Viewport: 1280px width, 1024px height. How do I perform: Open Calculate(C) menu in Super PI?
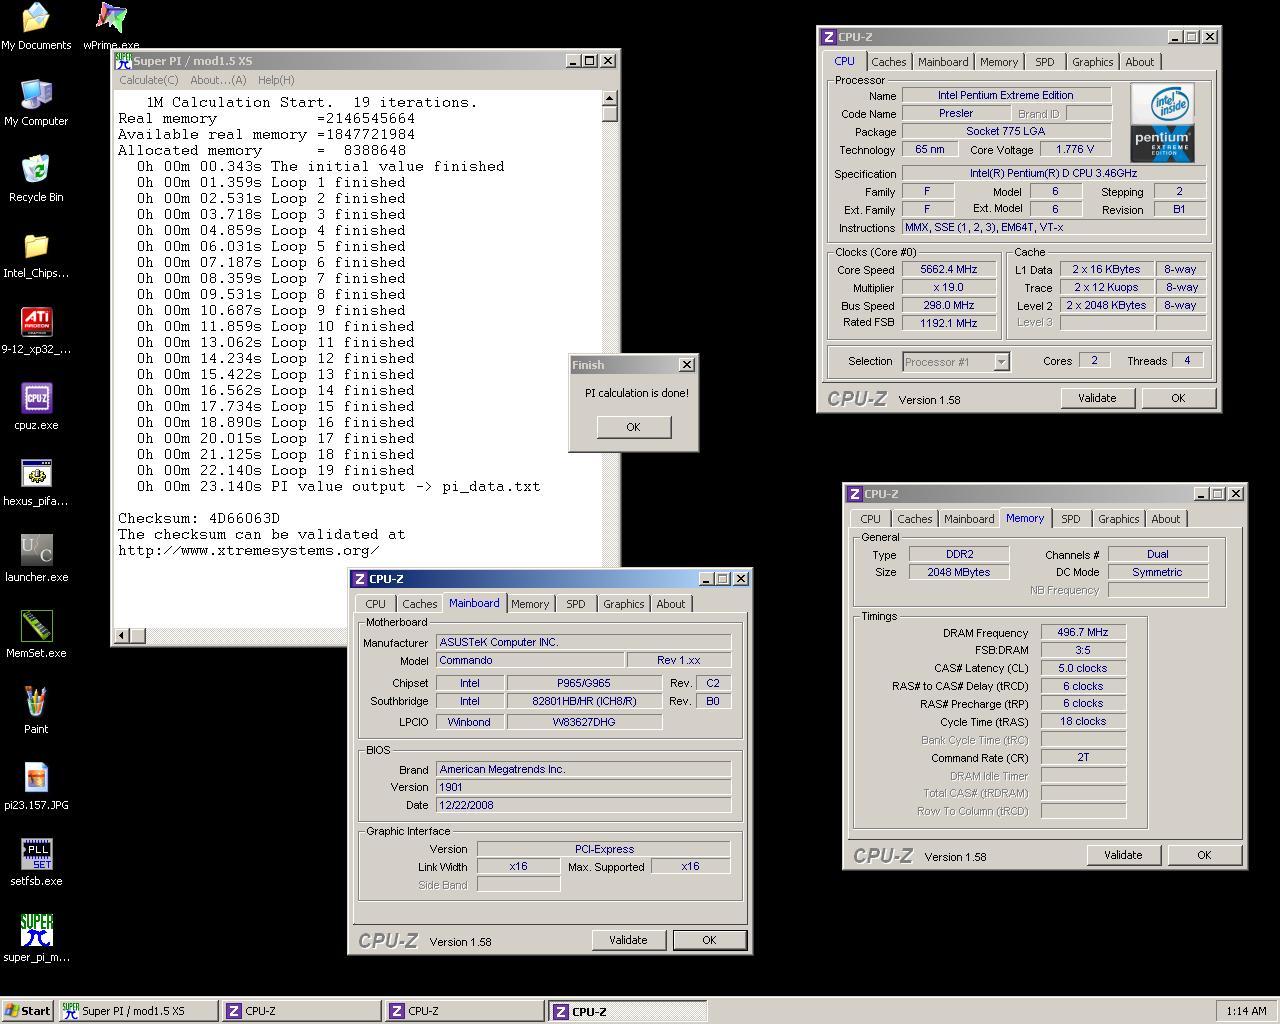(148, 80)
